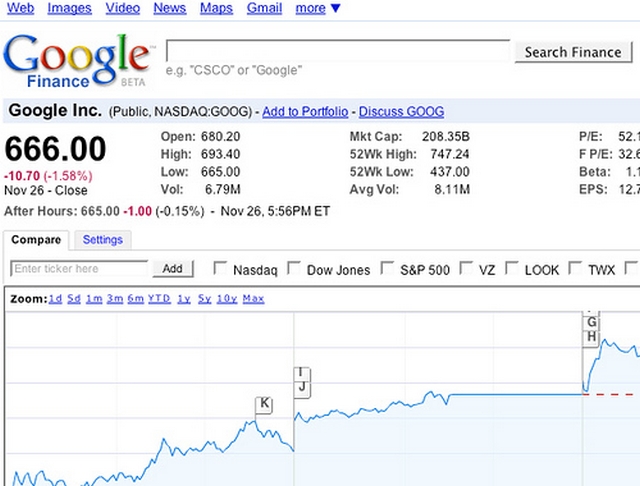The image size is (640, 486).
Task: Open the Gmail link
Action: 264,8
